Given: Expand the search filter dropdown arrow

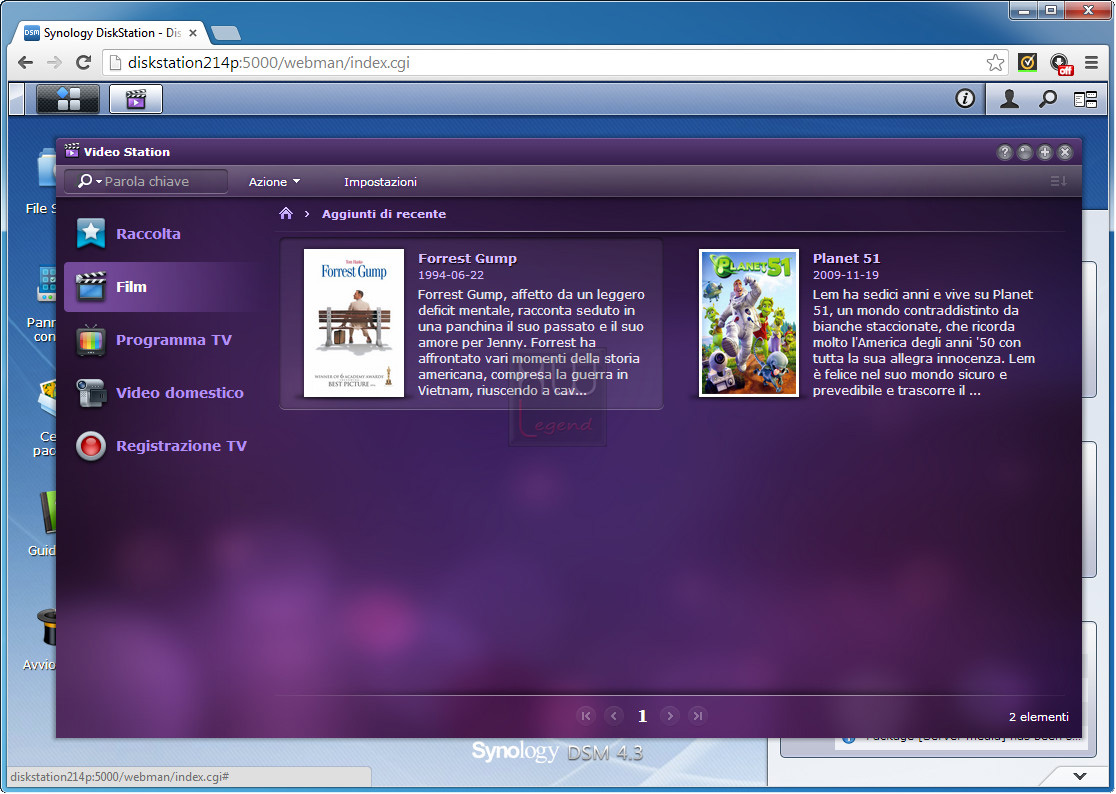Looking at the screenshot, I should 99,181.
